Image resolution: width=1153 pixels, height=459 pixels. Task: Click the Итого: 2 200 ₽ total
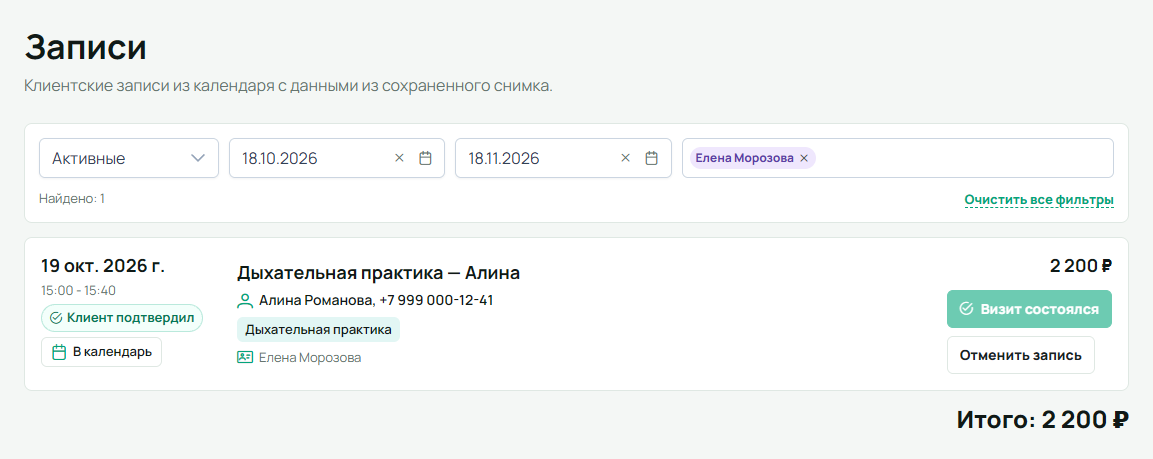pyautogui.click(x=1043, y=420)
